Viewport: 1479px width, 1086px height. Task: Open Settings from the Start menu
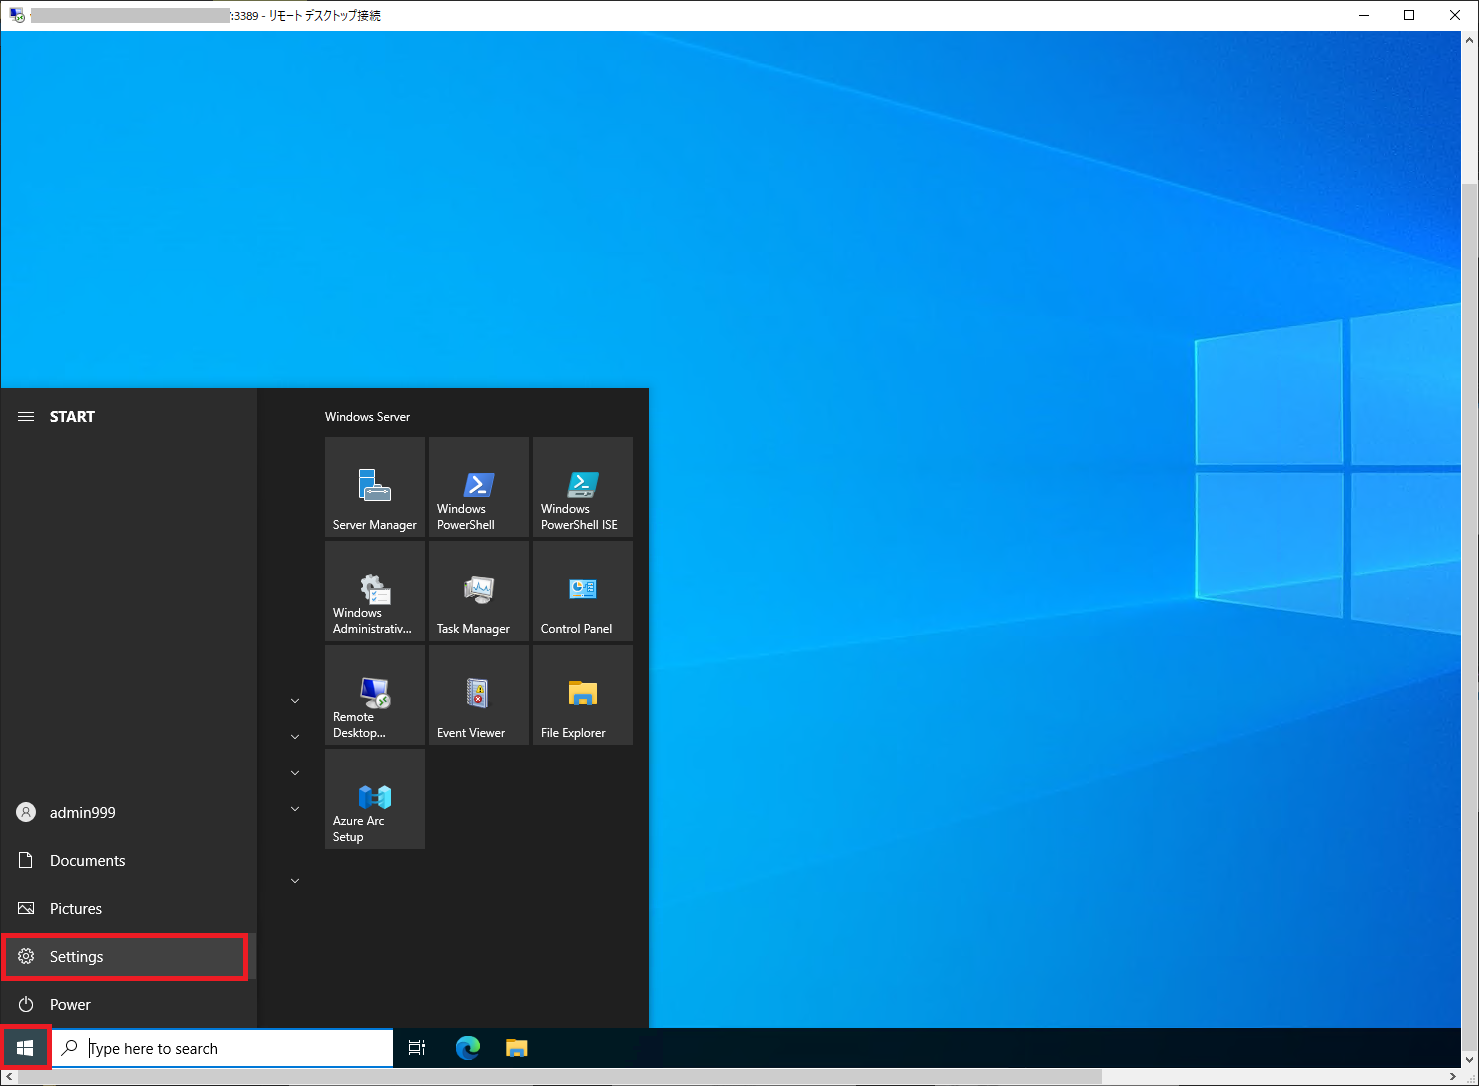point(128,957)
